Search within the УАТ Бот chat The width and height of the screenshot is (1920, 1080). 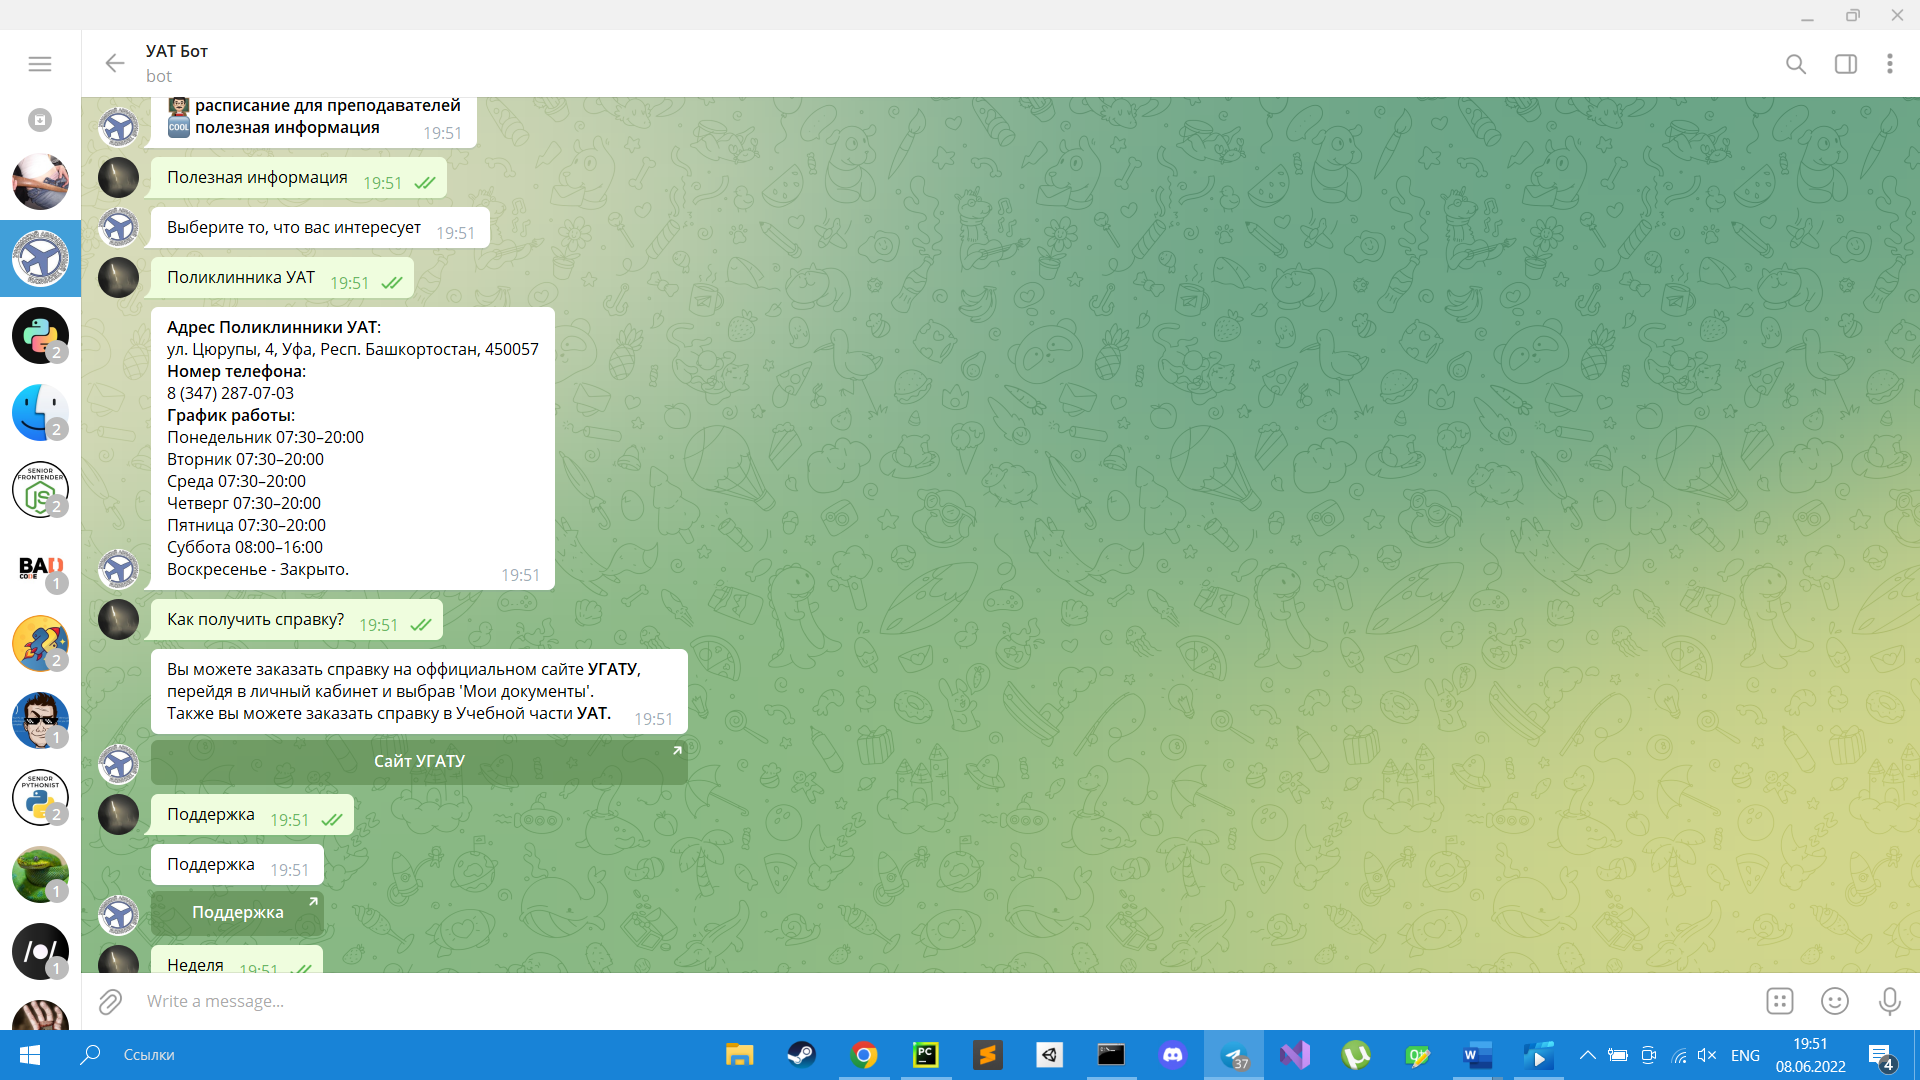point(1796,64)
